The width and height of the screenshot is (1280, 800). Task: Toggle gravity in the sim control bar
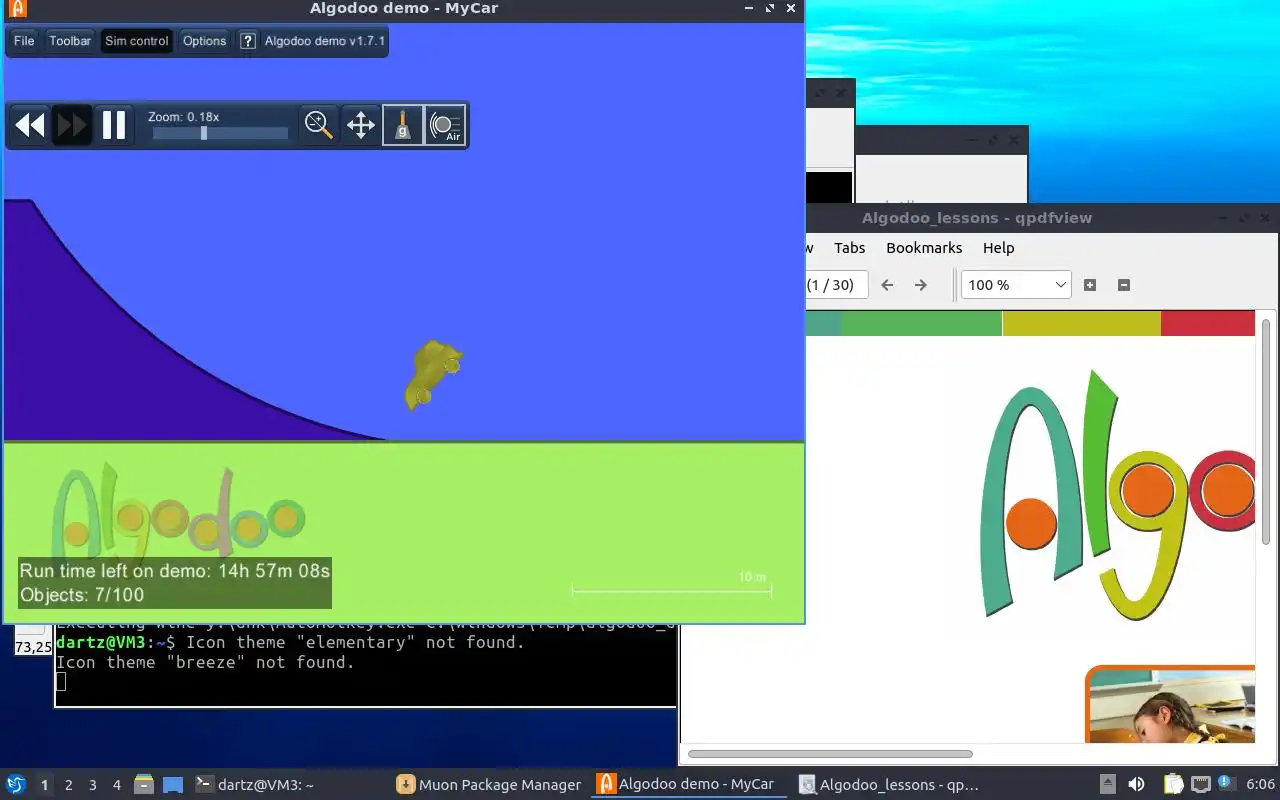[403, 125]
